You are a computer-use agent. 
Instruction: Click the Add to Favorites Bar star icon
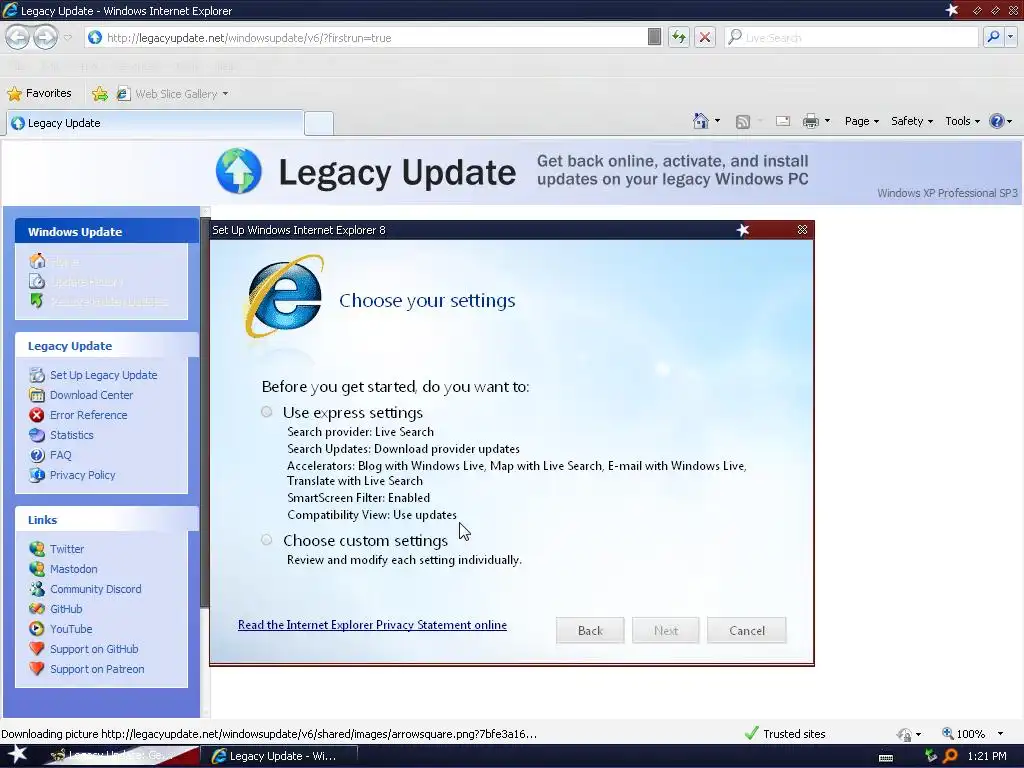point(100,94)
